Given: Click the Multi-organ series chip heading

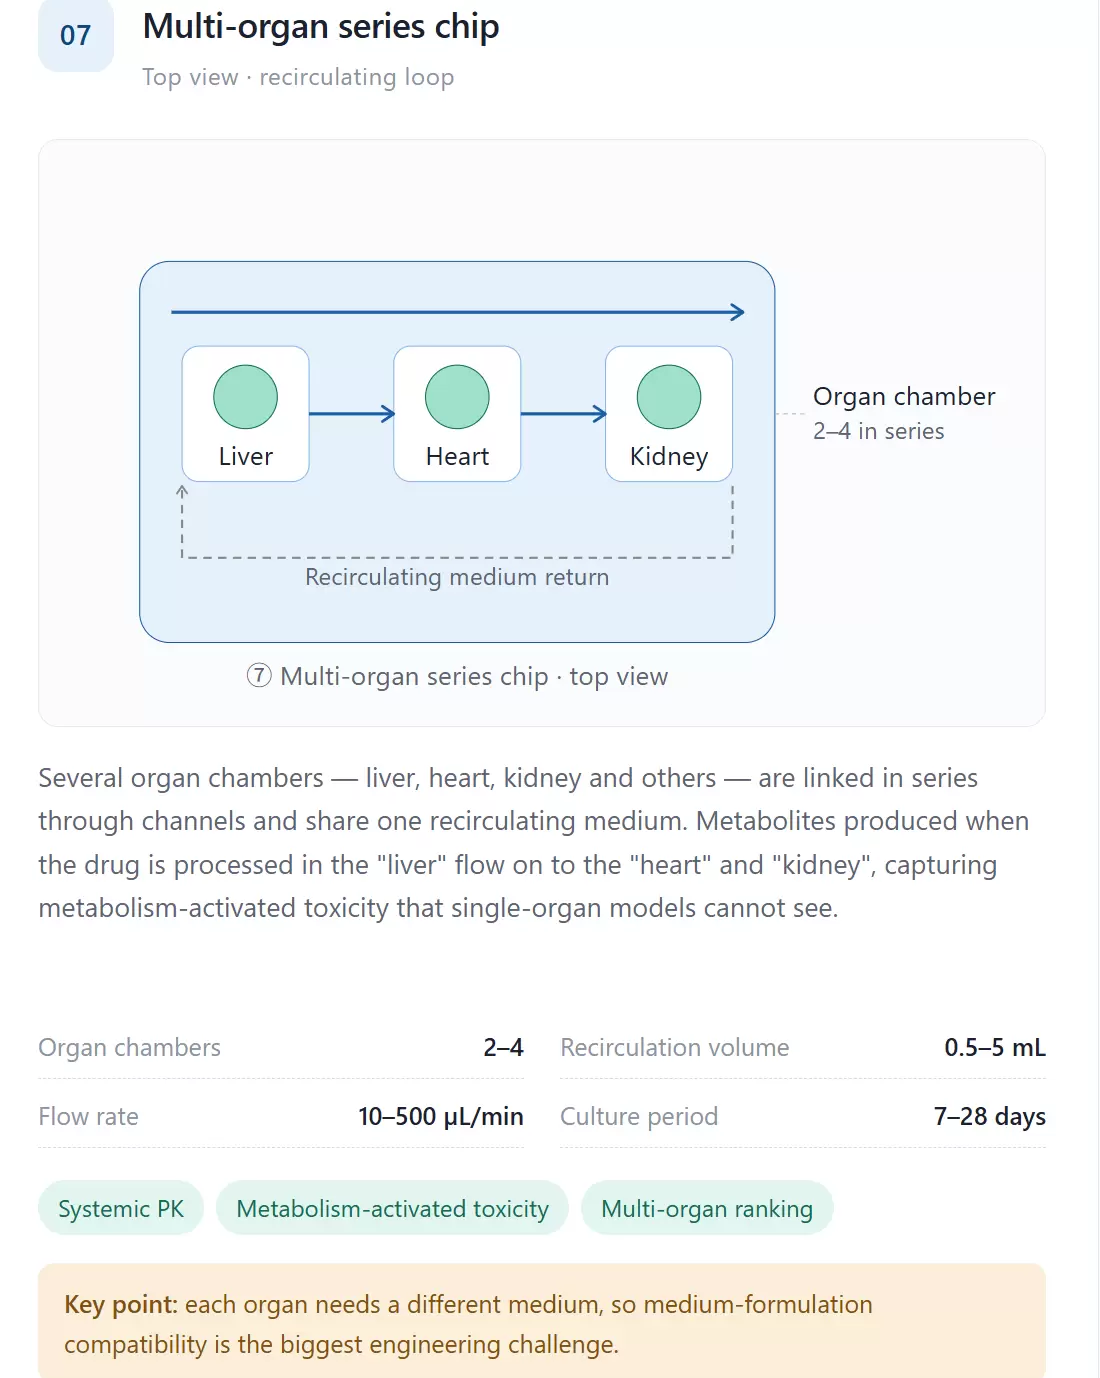Looking at the screenshot, I should click(x=321, y=27).
